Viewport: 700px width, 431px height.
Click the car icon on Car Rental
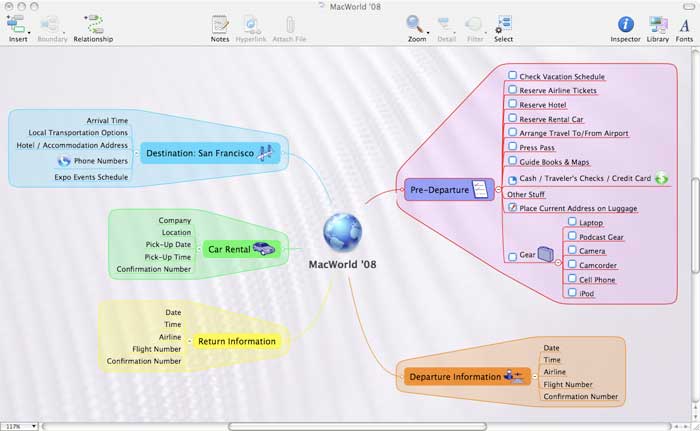(x=264, y=249)
